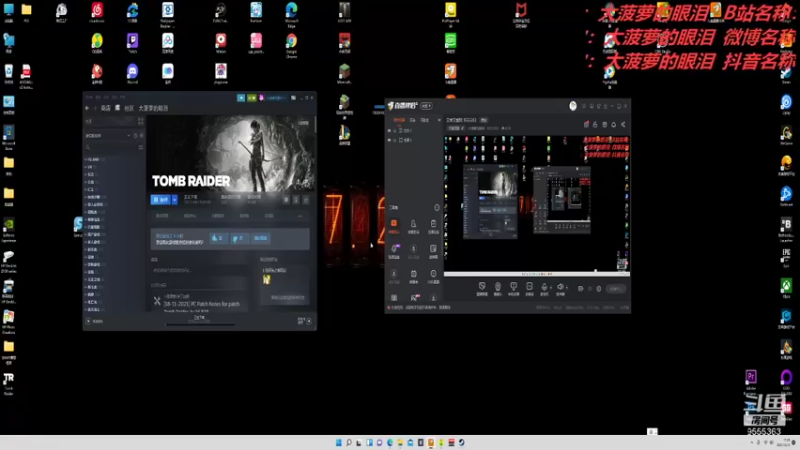Image resolution: width=800 pixels, height=450 pixels.
Task: Open the Steam account name dropdown
Action: tap(276, 97)
